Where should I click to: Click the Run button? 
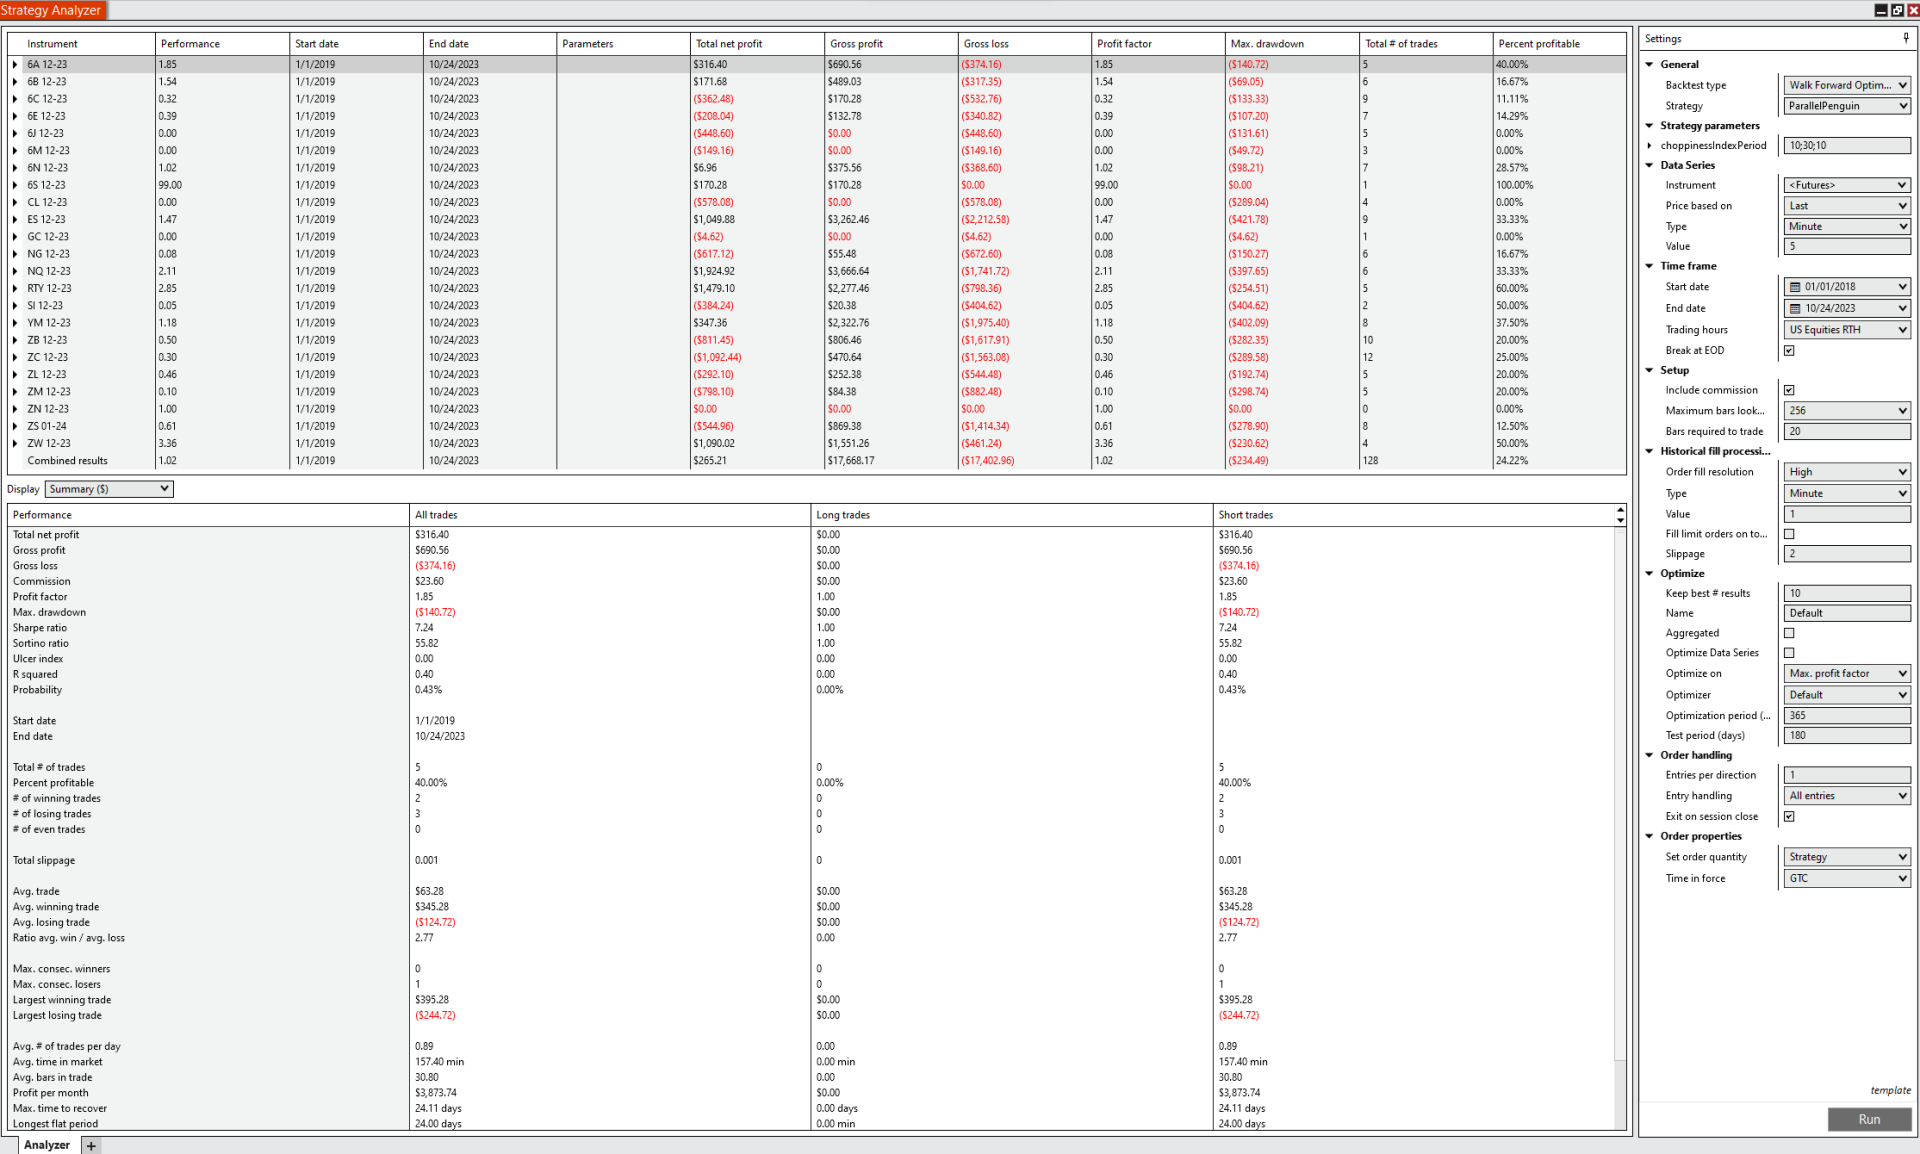pyautogui.click(x=1868, y=1119)
